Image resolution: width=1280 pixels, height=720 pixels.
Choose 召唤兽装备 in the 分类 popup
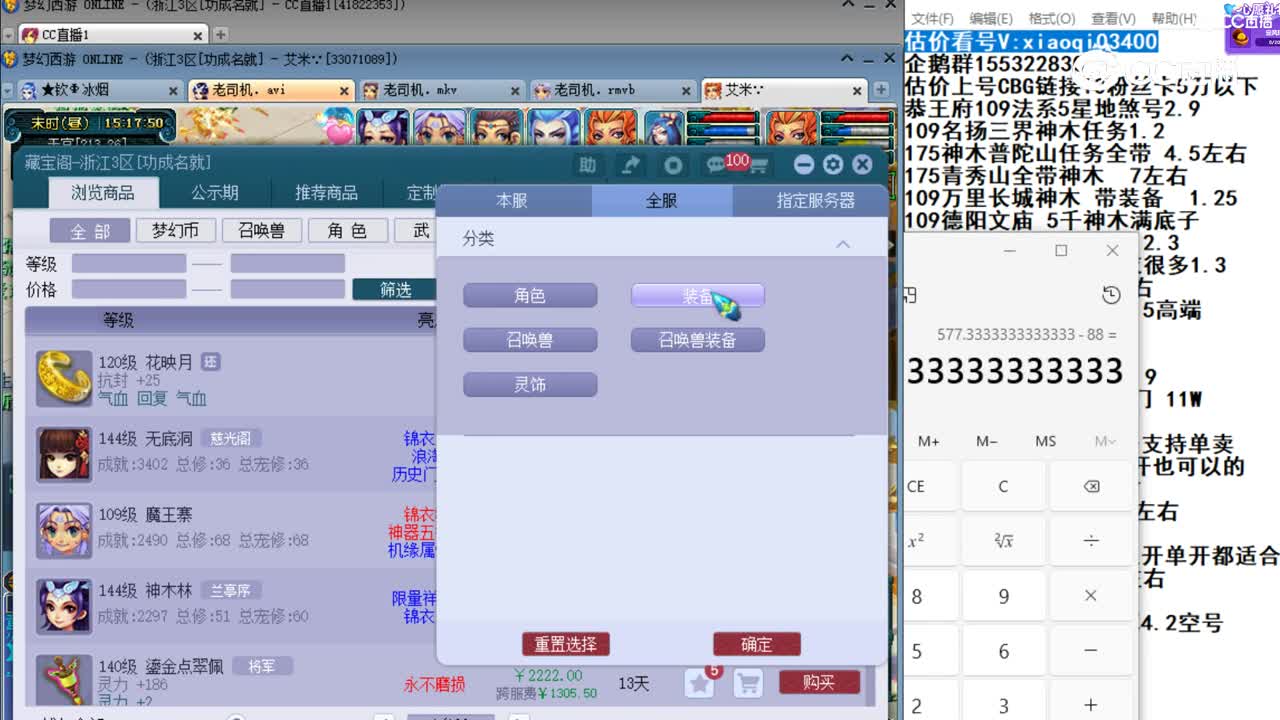coord(698,340)
